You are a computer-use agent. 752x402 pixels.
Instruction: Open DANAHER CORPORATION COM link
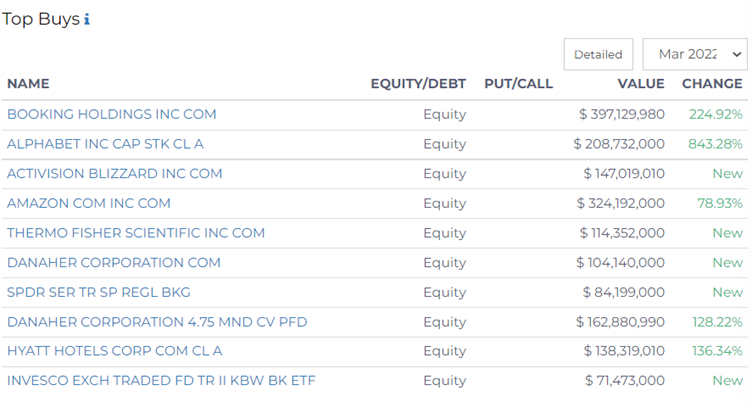pyautogui.click(x=114, y=262)
